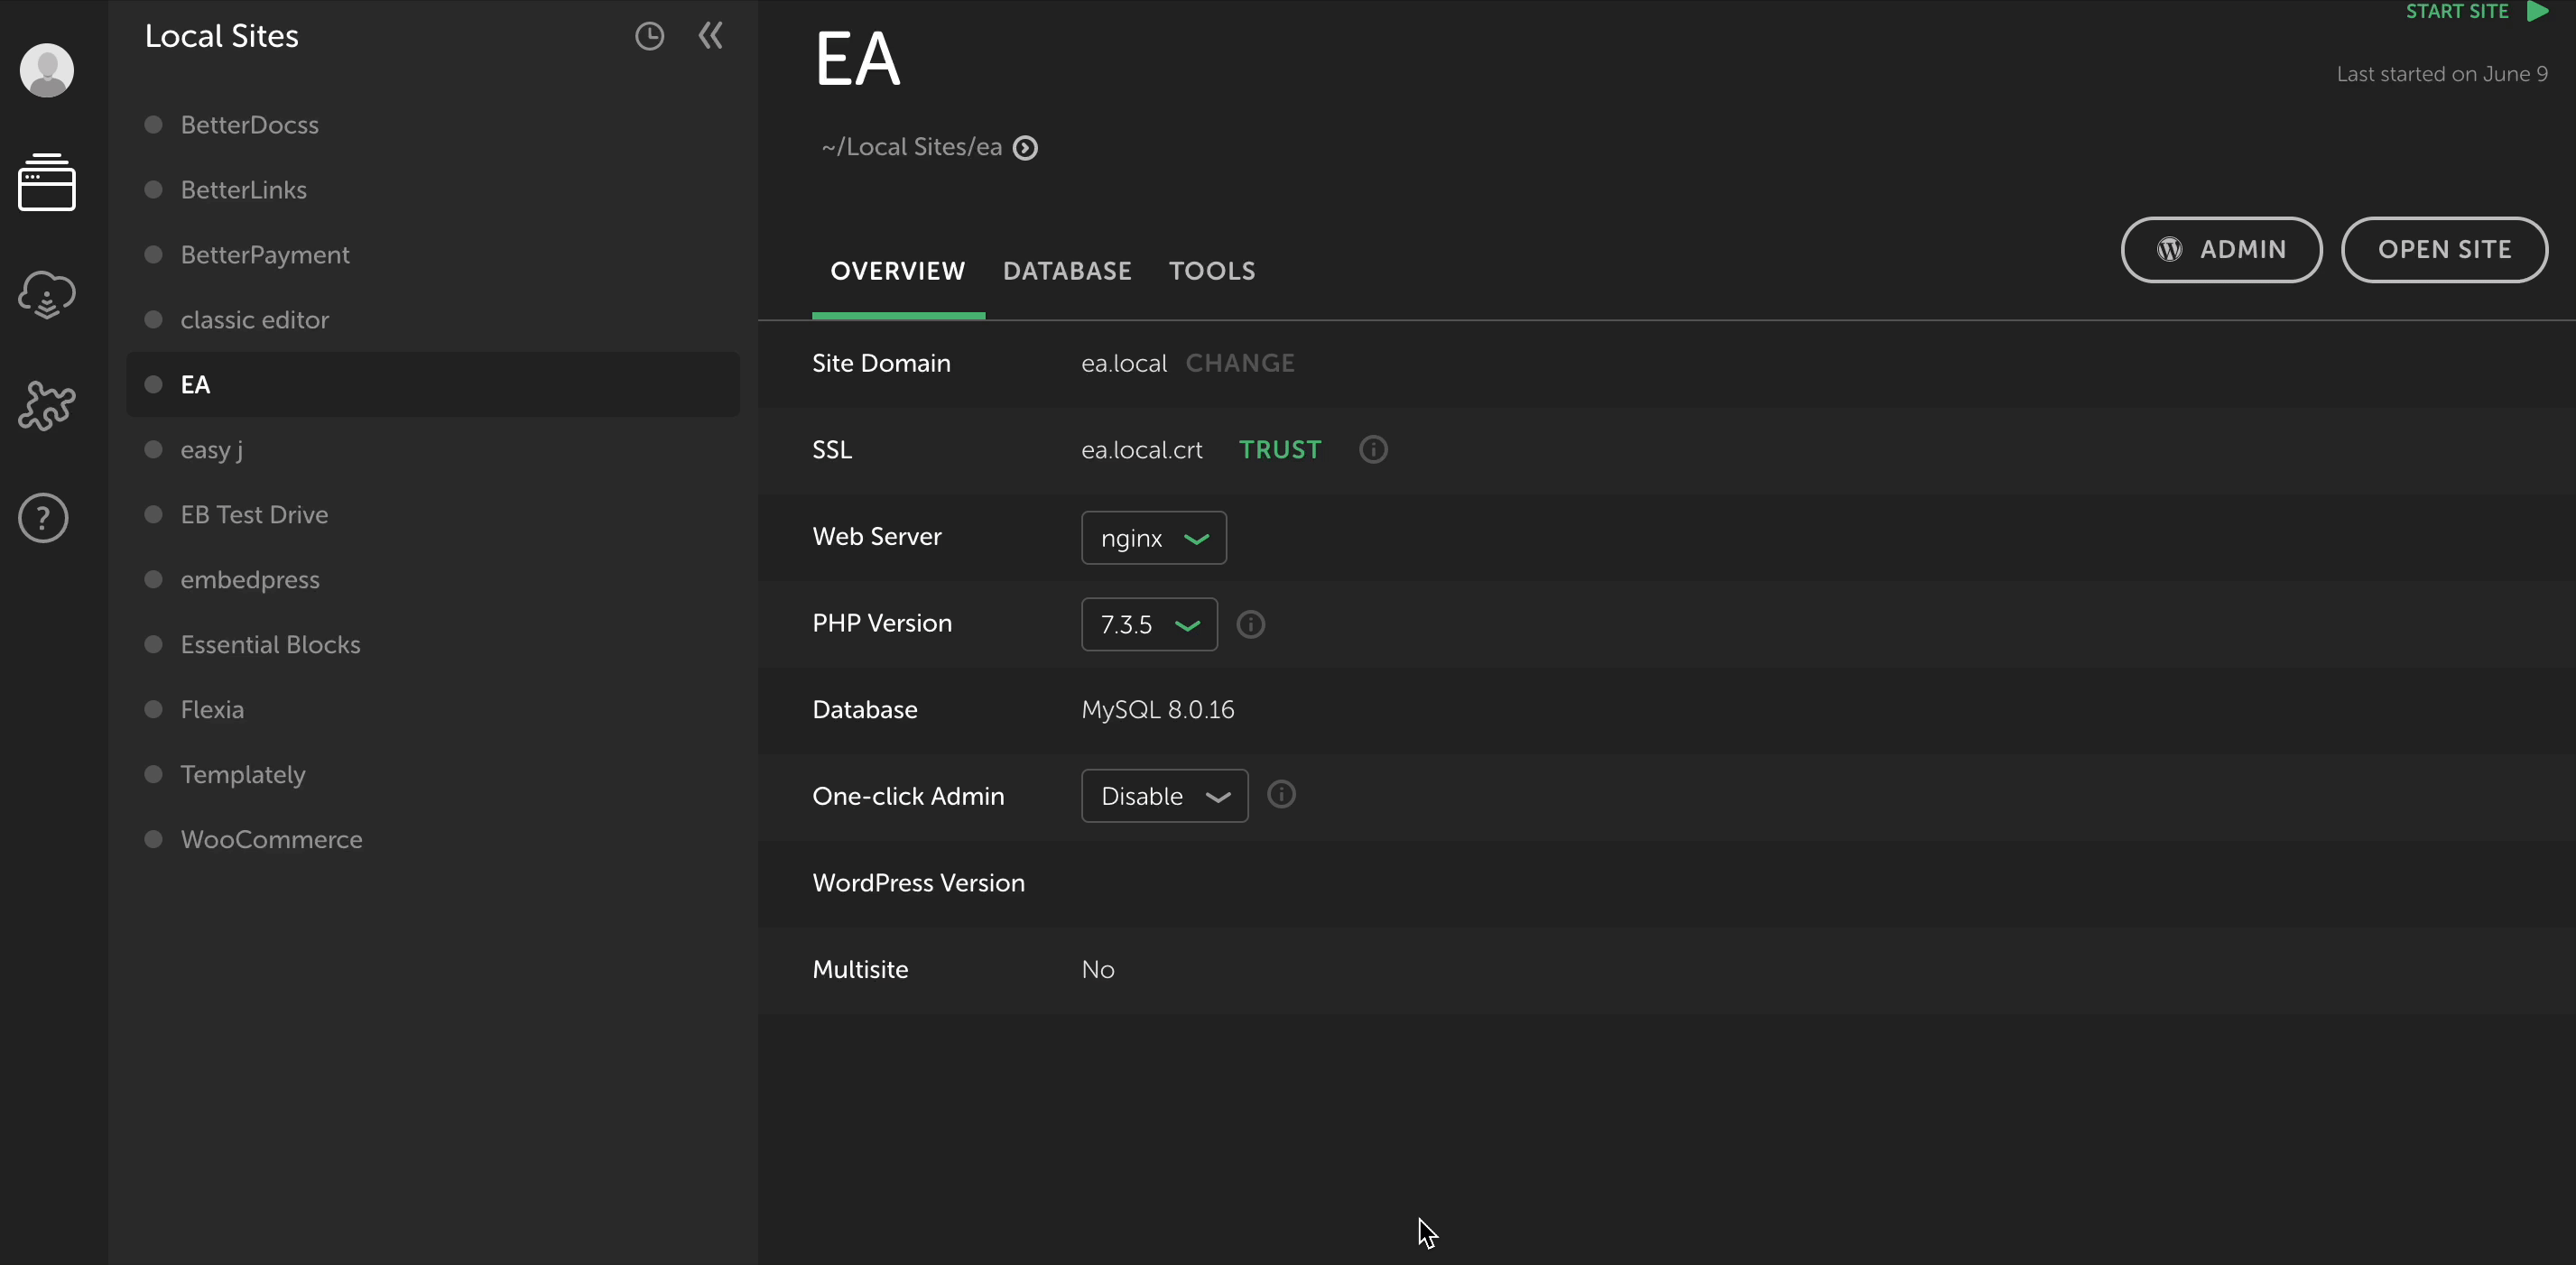Open the cloud Connect icon

(47, 295)
